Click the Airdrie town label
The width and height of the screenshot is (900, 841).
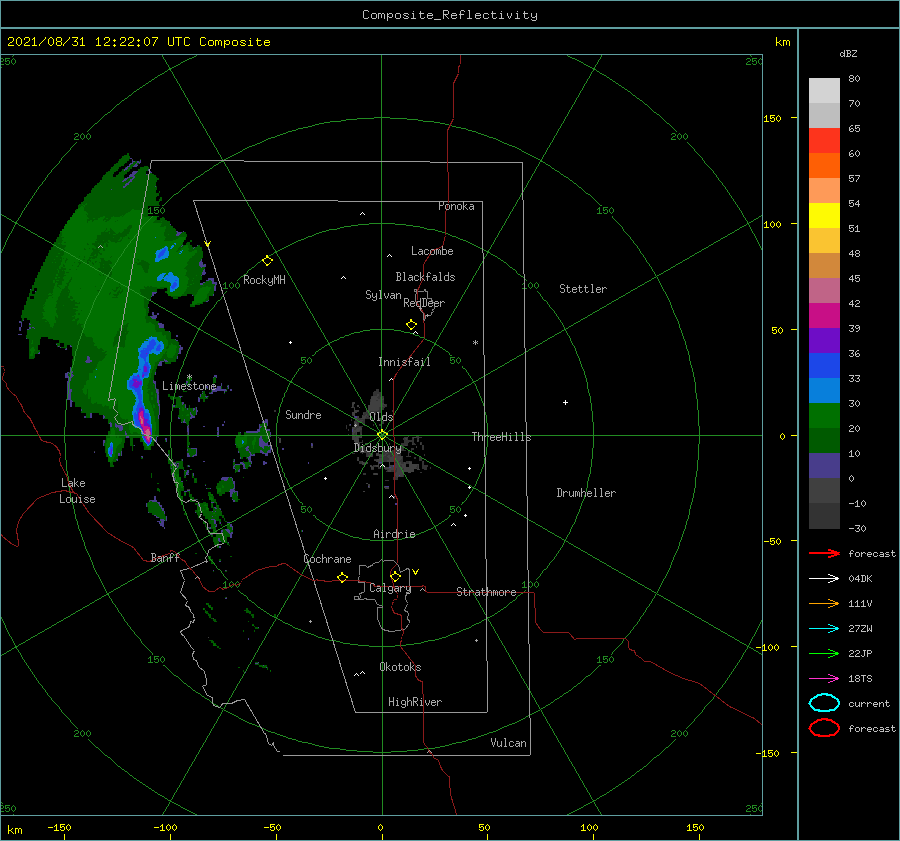pyautogui.click(x=394, y=534)
